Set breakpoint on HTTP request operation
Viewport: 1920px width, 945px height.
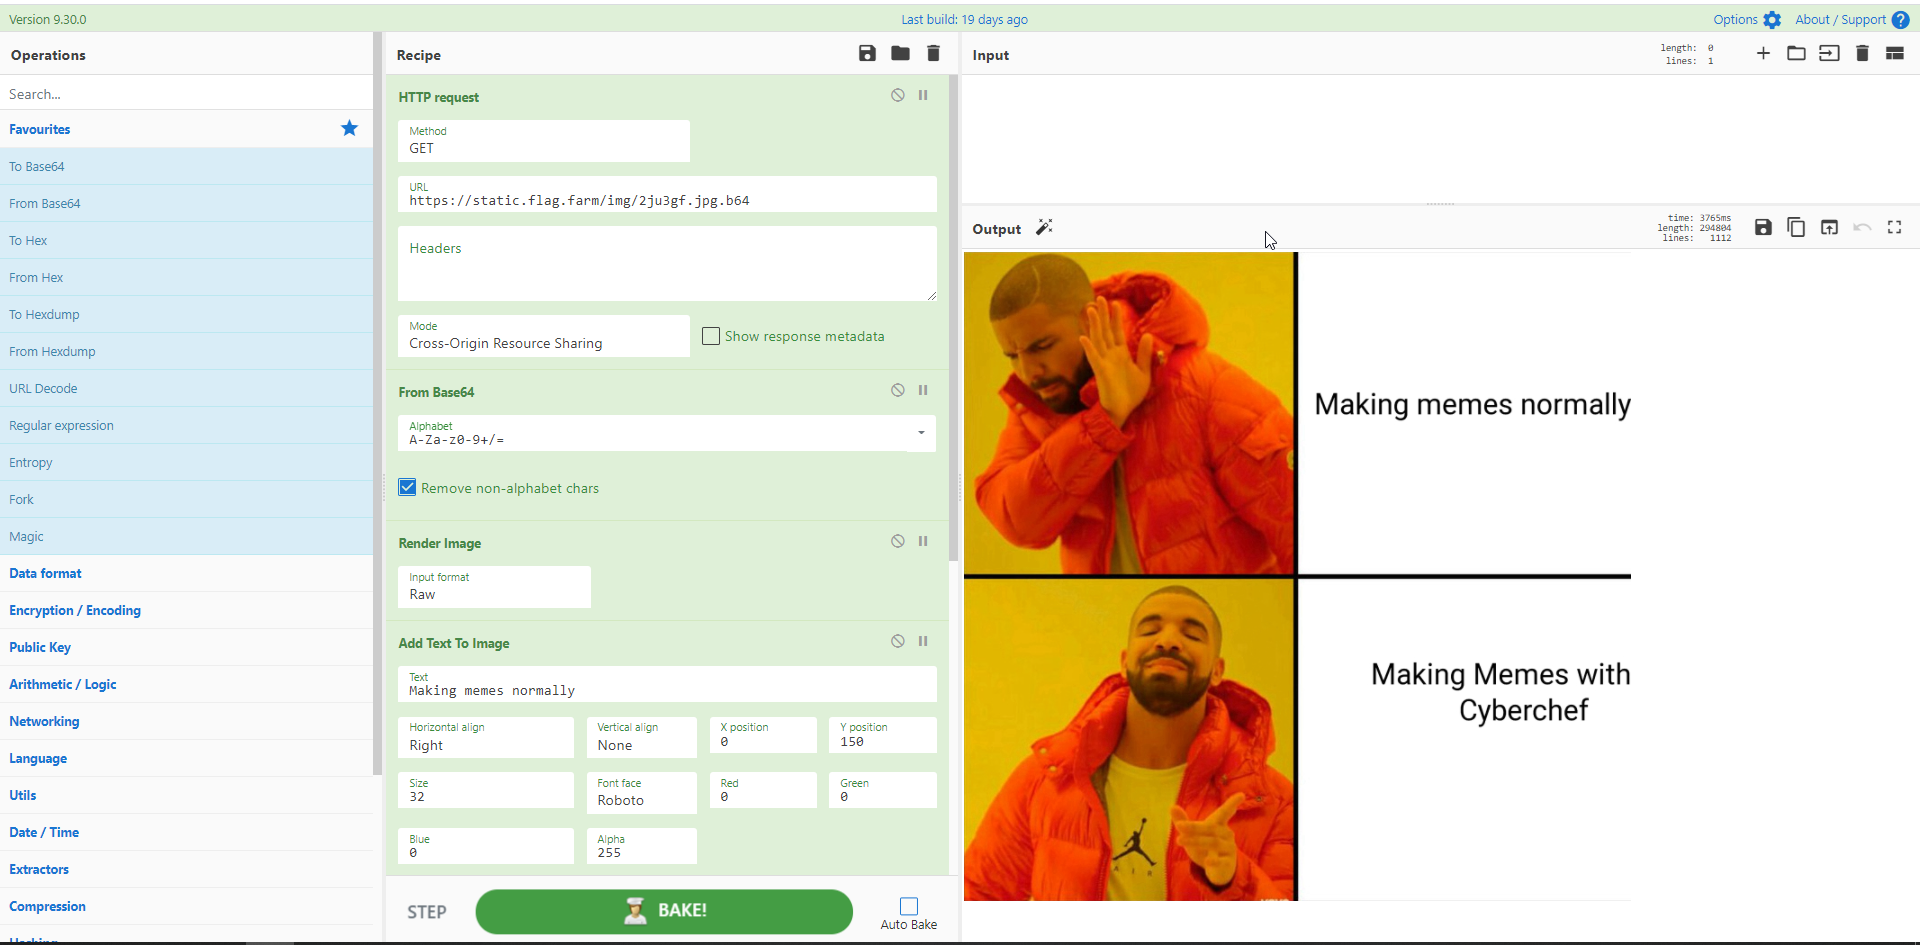pyautogui.click(x=923, y=95)
